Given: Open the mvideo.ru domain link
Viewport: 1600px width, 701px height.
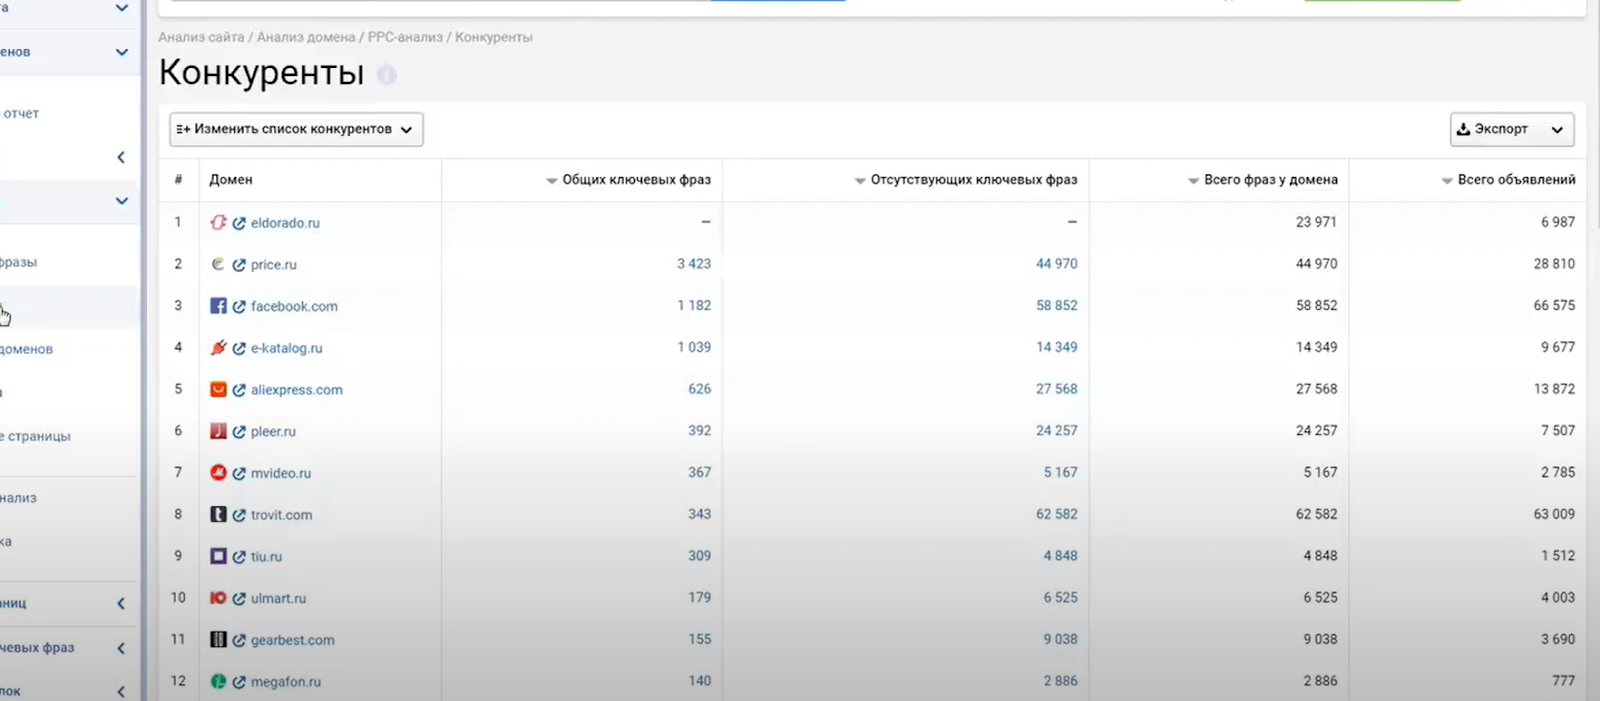Looking at the screenshot, I should coord(281,473).
